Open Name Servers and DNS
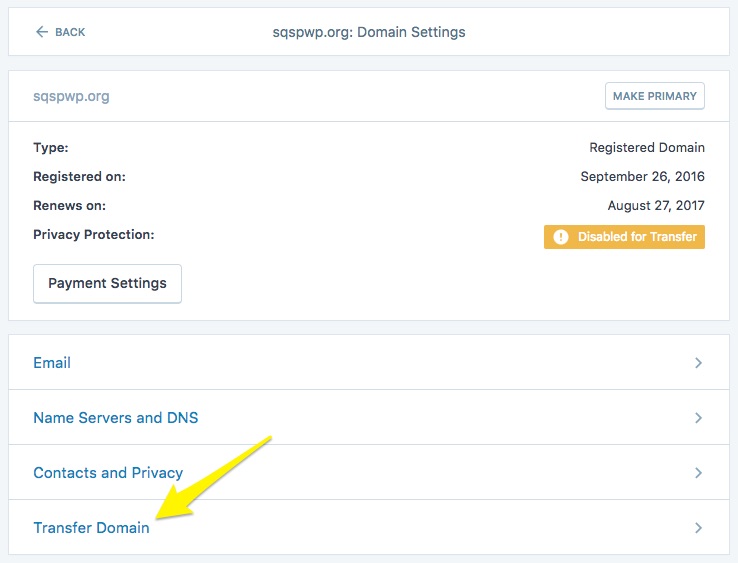The width and height of the screenshot is (738, 563). (x=116, y=418)
